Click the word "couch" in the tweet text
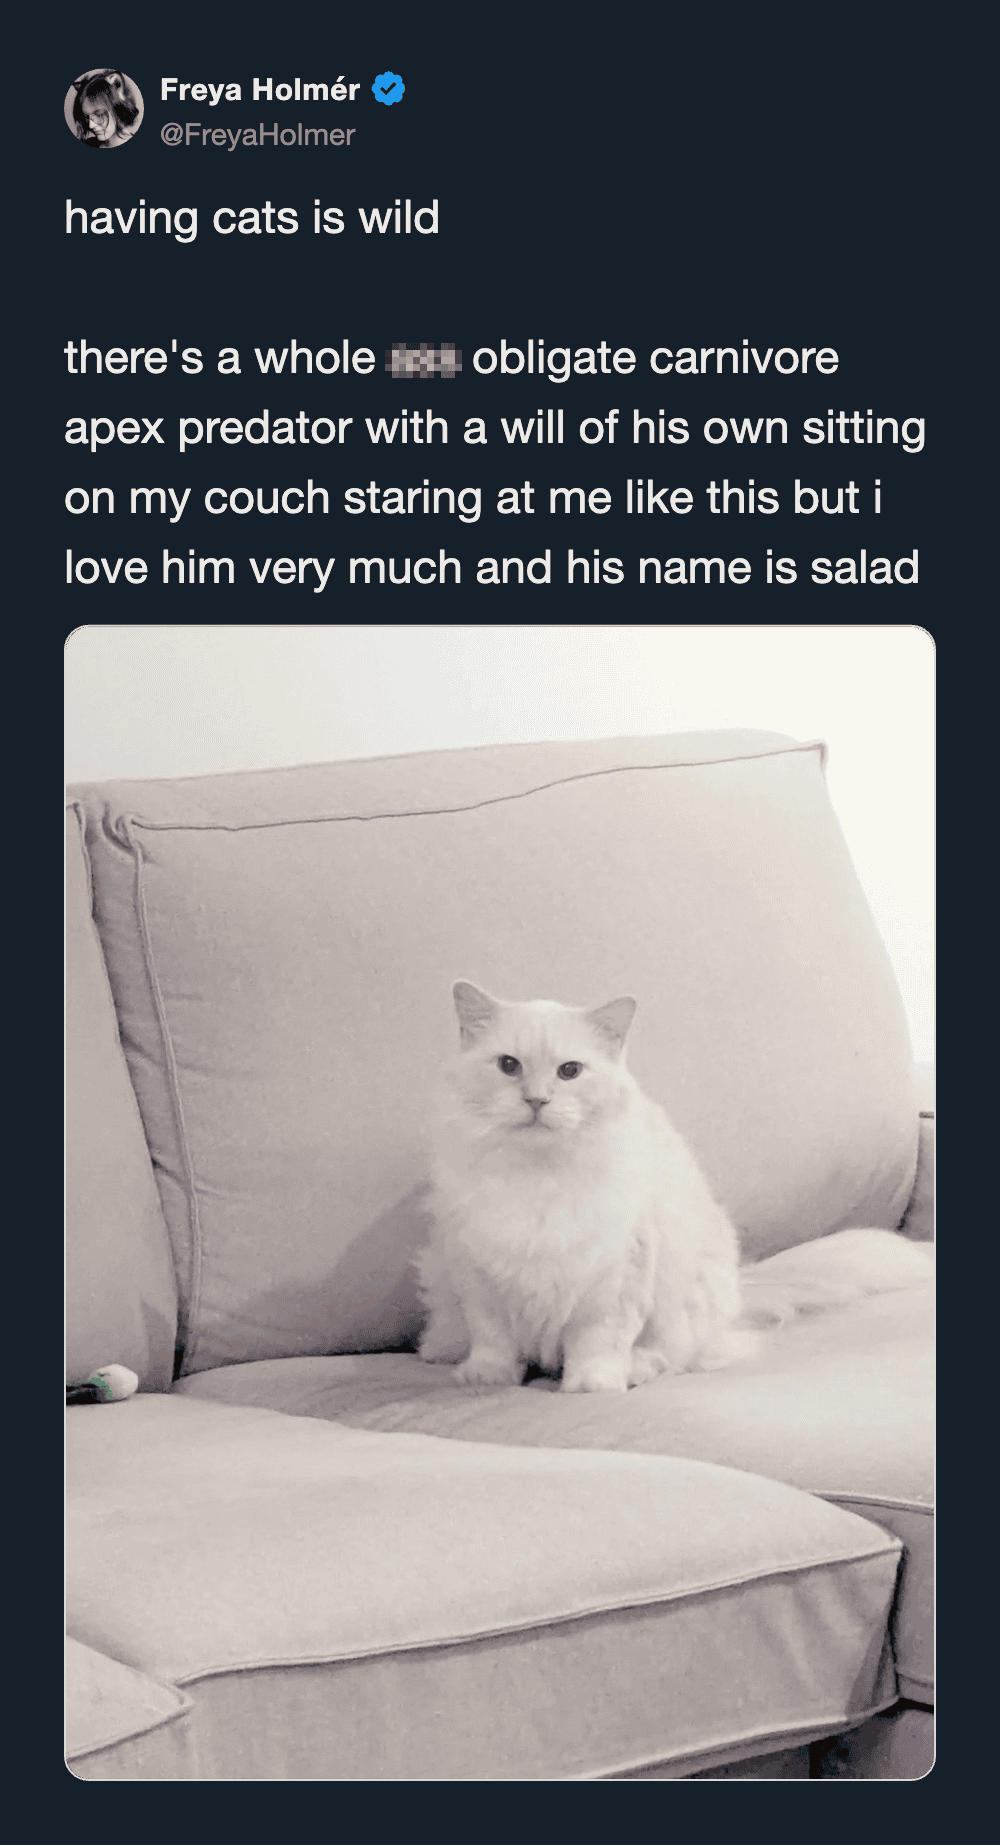This screenshot has width=1000, height=1846. pos(267,498)
